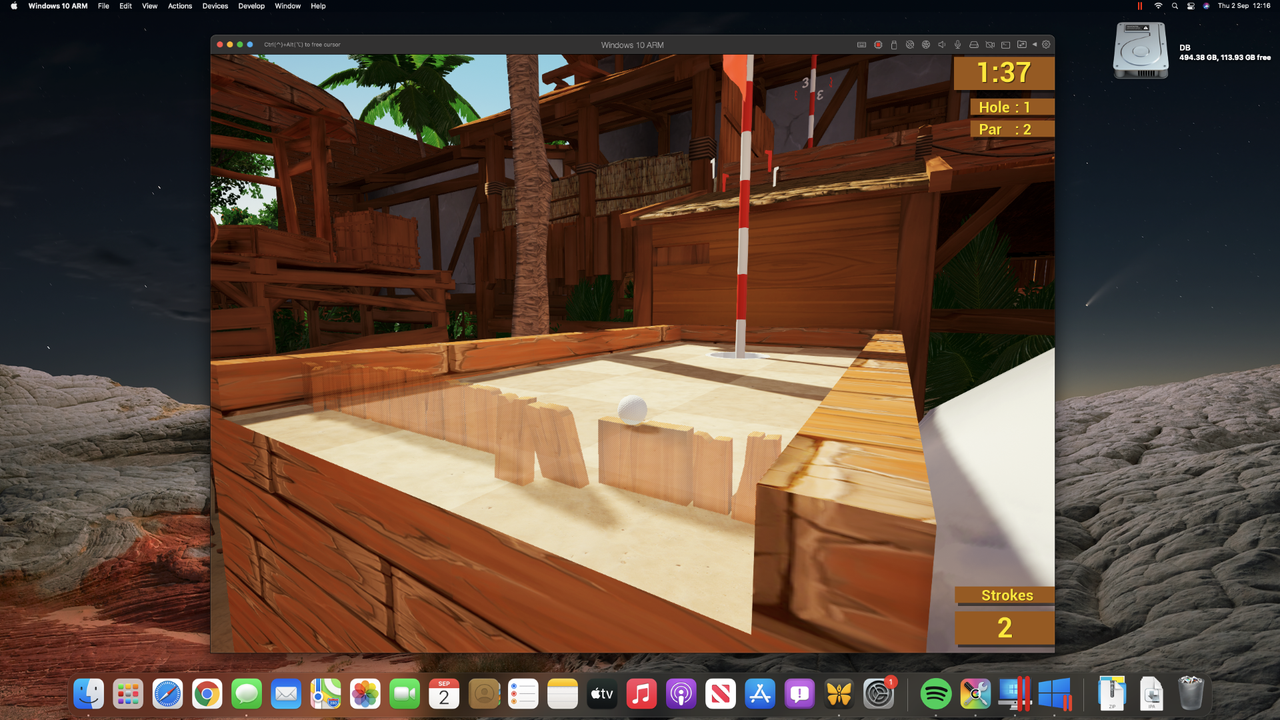Screen dimensions: 1280x720
Task: Open the File menu
Action: pos(103,6)
